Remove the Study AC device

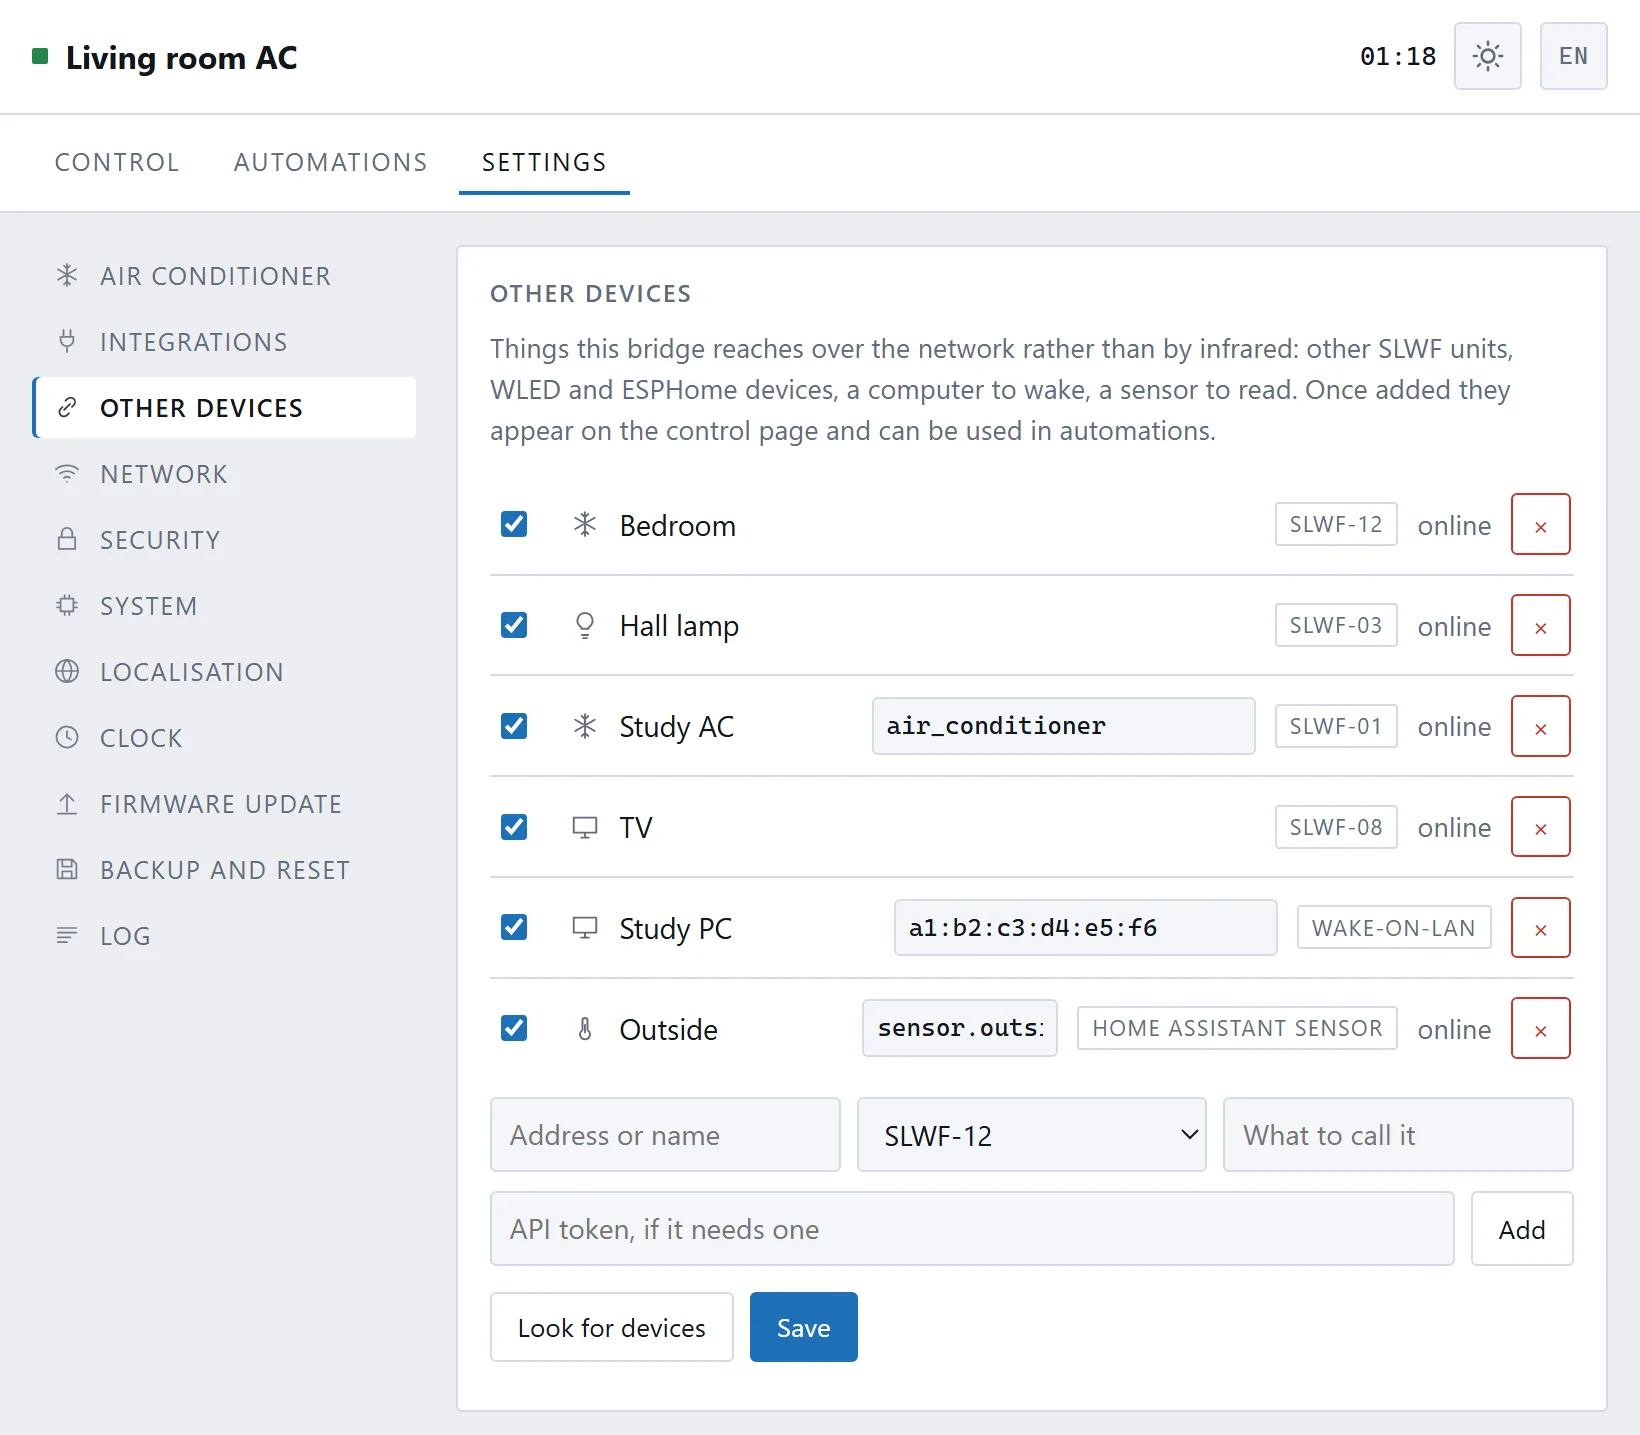coord(1540,726)
